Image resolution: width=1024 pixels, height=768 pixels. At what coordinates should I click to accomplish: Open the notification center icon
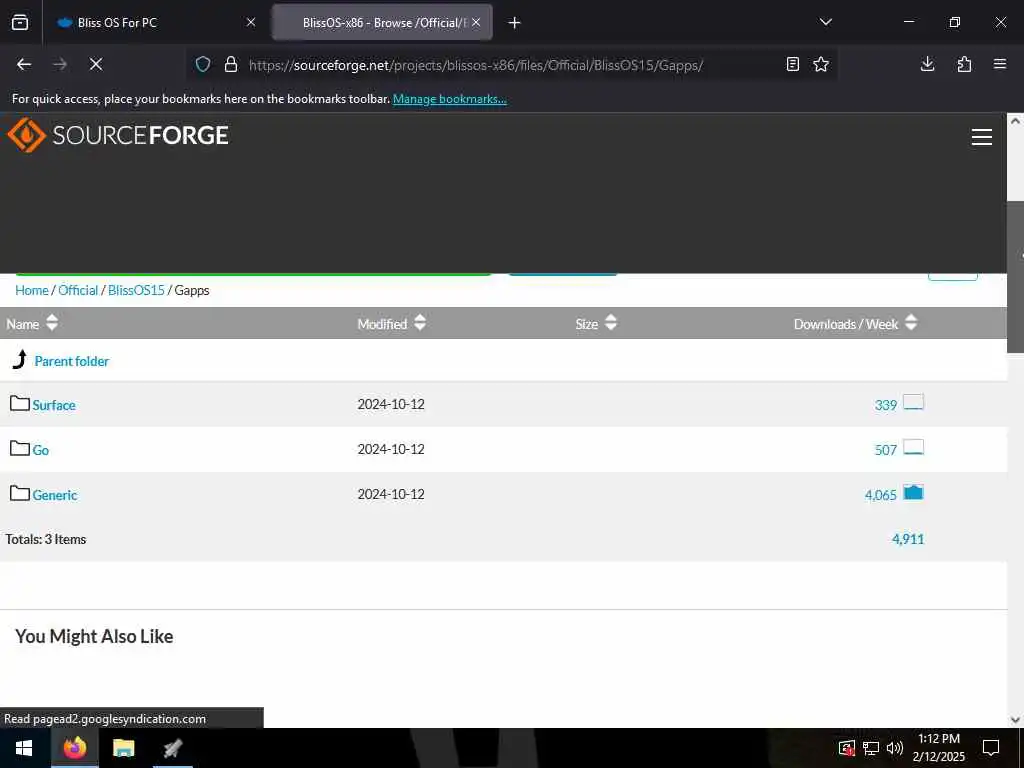coord(991,748)
